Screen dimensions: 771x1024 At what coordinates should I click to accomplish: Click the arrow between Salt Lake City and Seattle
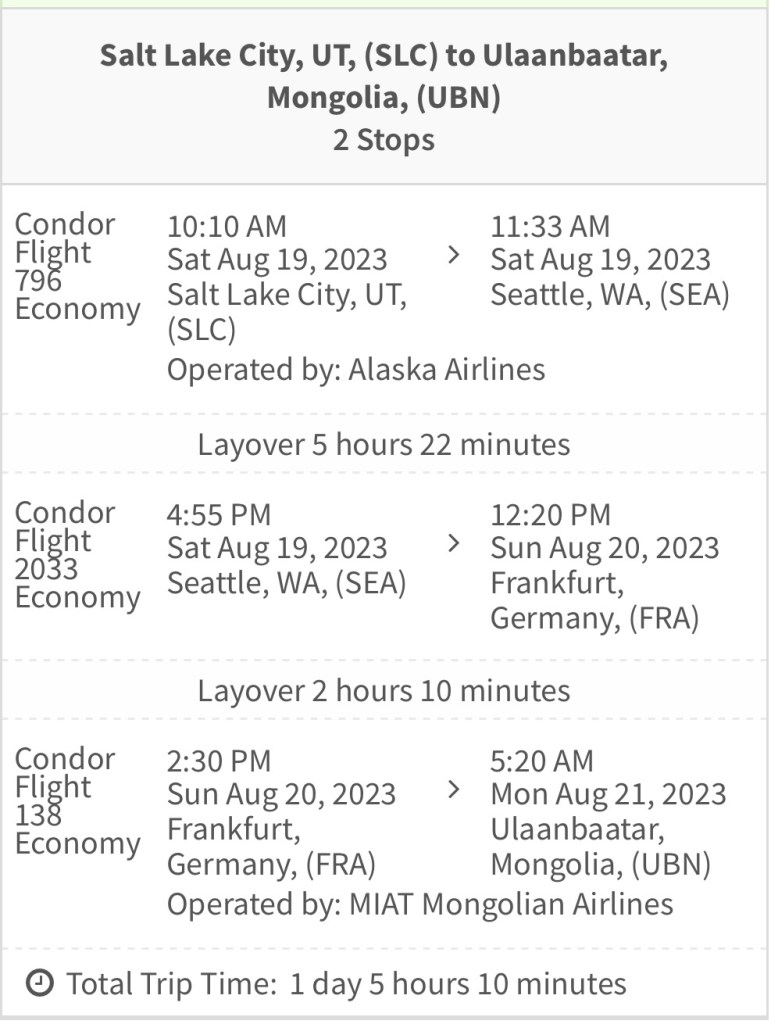pos(453,256)
